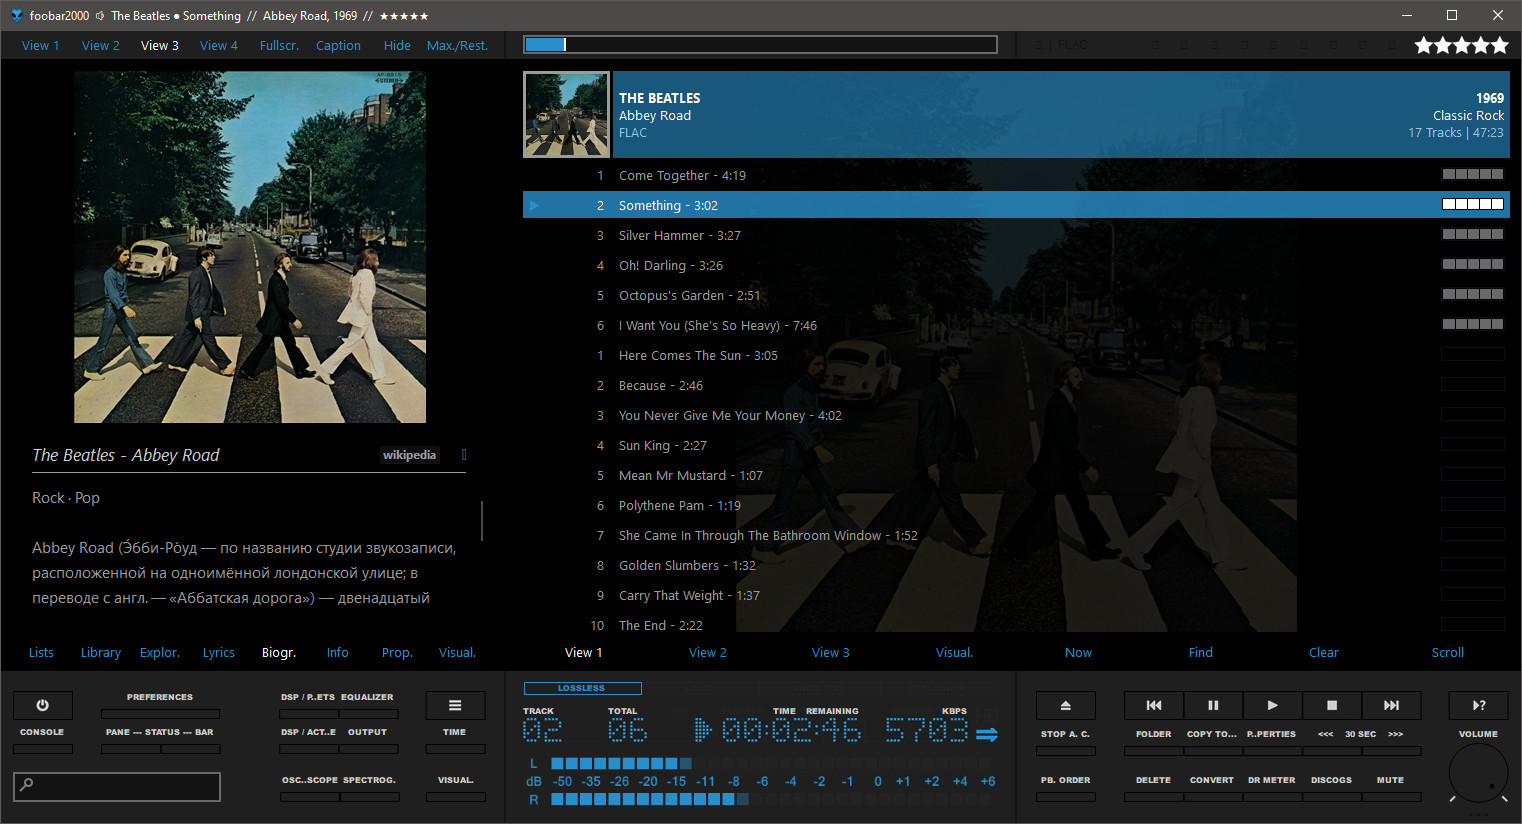The width and height of the screenshot is (1522, 824).
Task: Select the Info tab
Action: (338, 652)
